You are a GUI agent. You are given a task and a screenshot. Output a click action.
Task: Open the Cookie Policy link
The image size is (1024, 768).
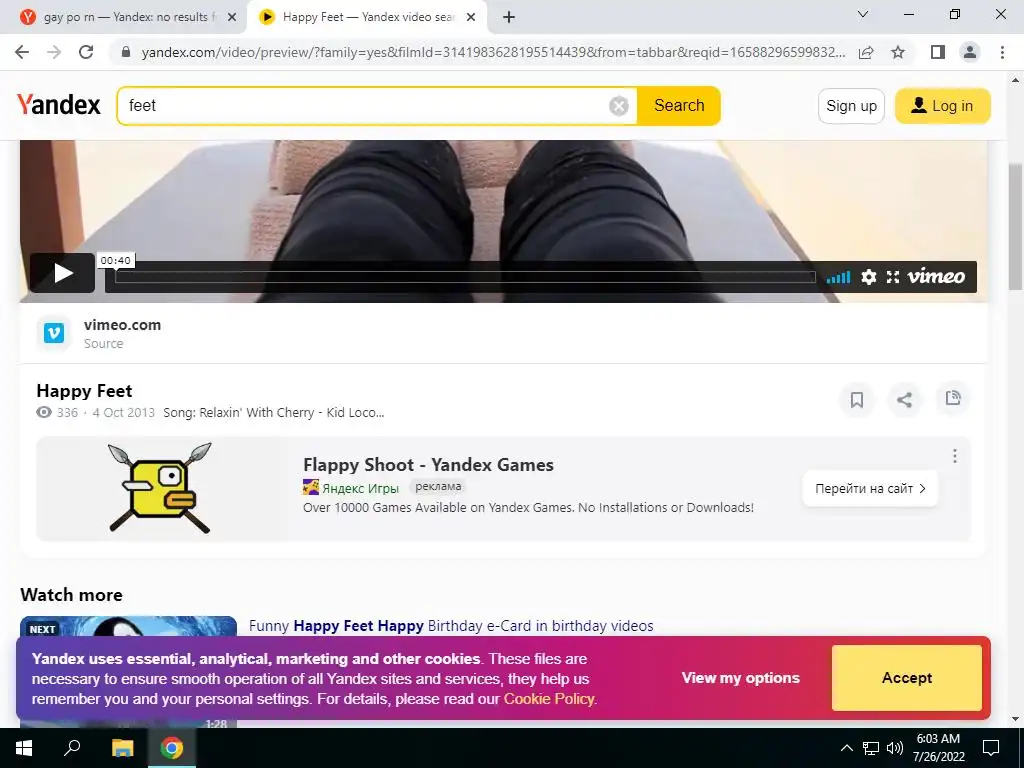[x=549, y=699]
